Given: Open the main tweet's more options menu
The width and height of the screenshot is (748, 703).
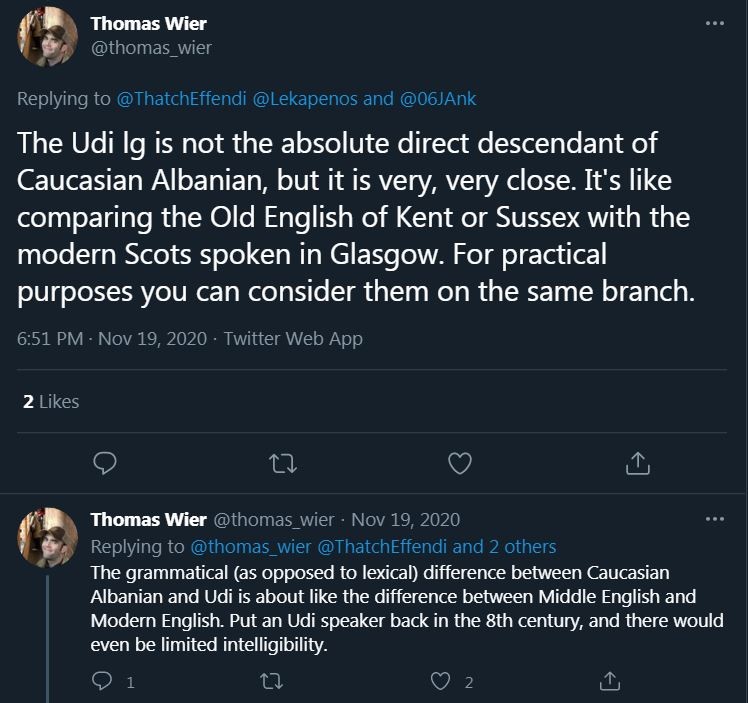Looking at the screenshot, I should (714, 24).
